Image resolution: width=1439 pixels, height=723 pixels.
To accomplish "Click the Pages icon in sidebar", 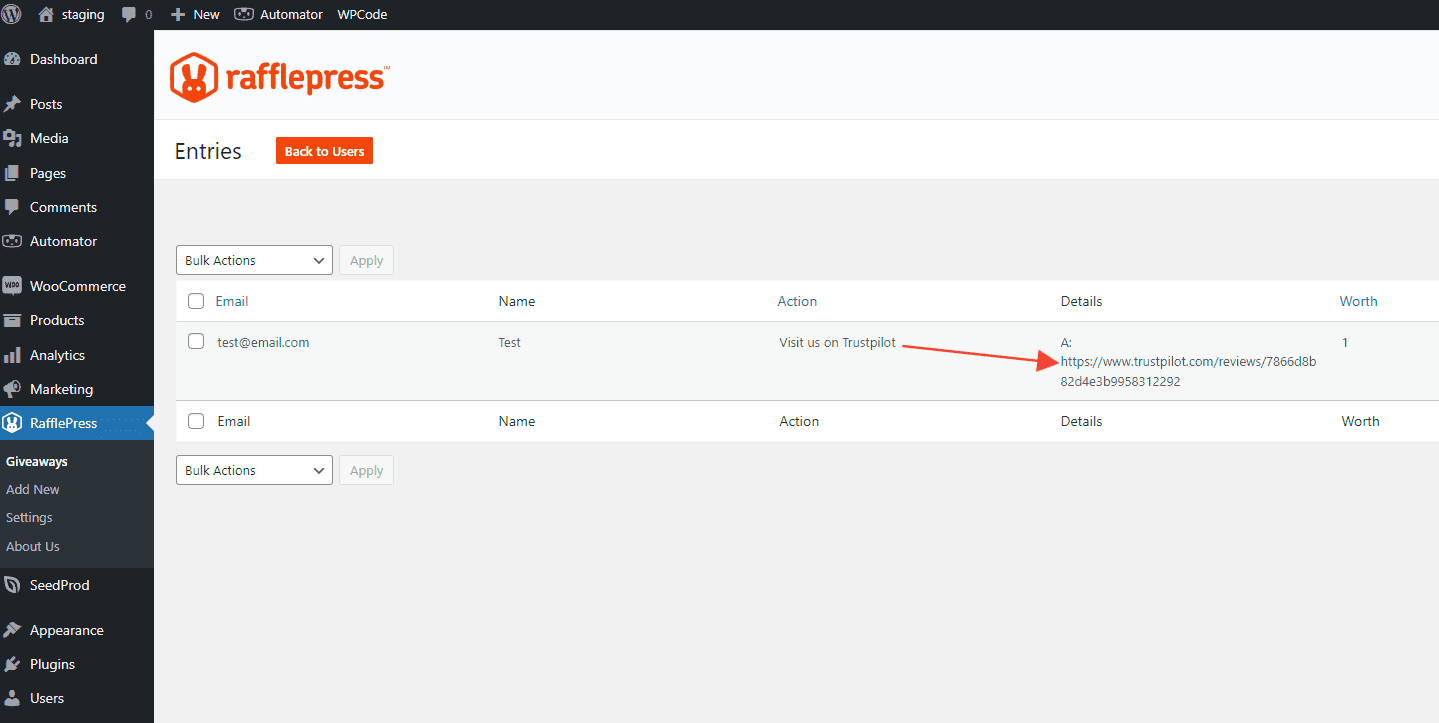I will (x=13, y=173).
